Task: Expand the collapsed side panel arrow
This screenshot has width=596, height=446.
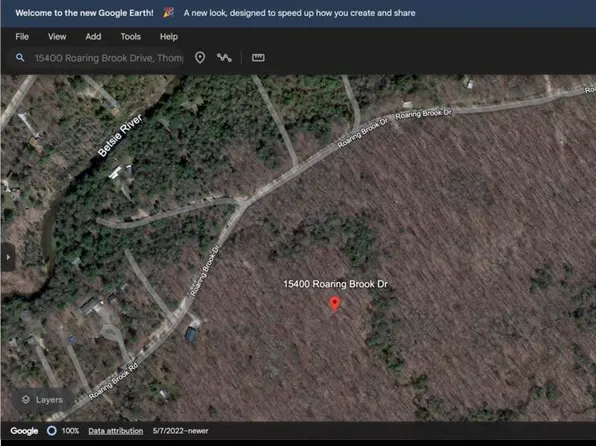Action: (x=8, y=257)
